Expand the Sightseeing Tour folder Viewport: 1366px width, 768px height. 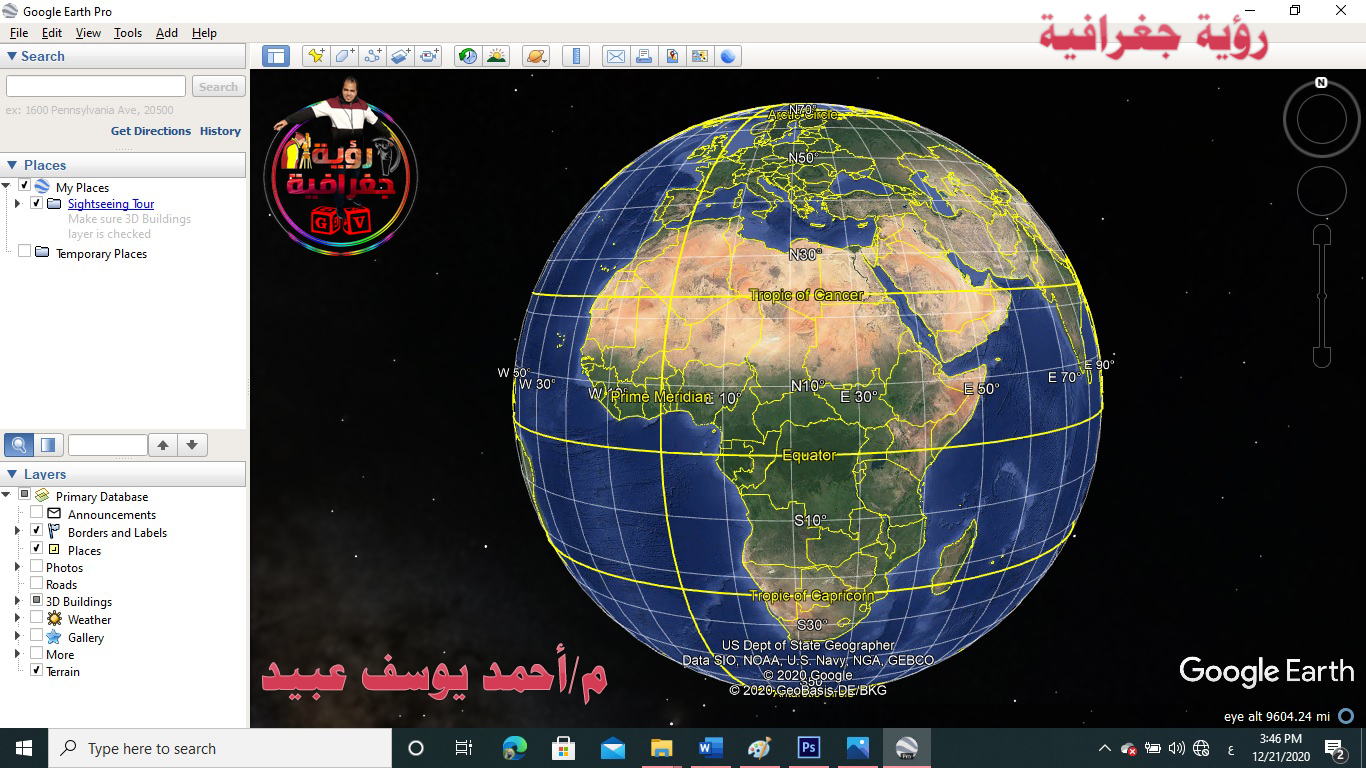17,204
